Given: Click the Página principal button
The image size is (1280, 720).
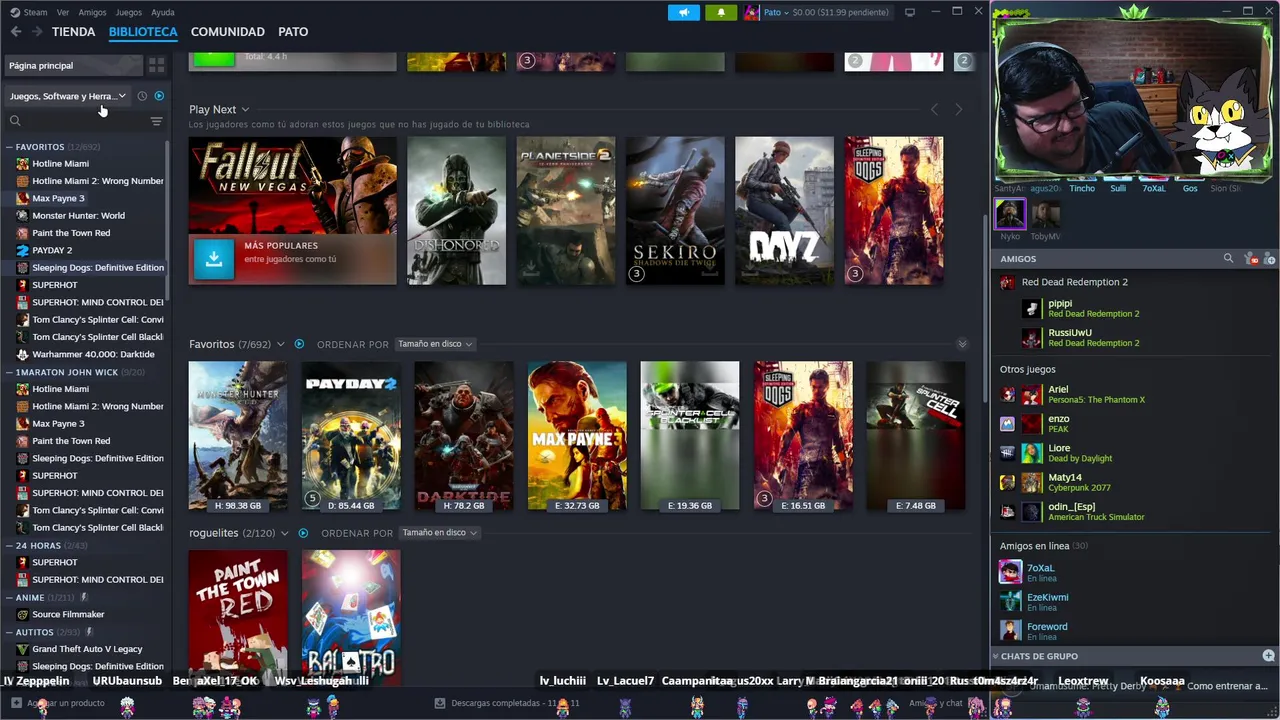Looking at the screenshot, I should (73, 65).
